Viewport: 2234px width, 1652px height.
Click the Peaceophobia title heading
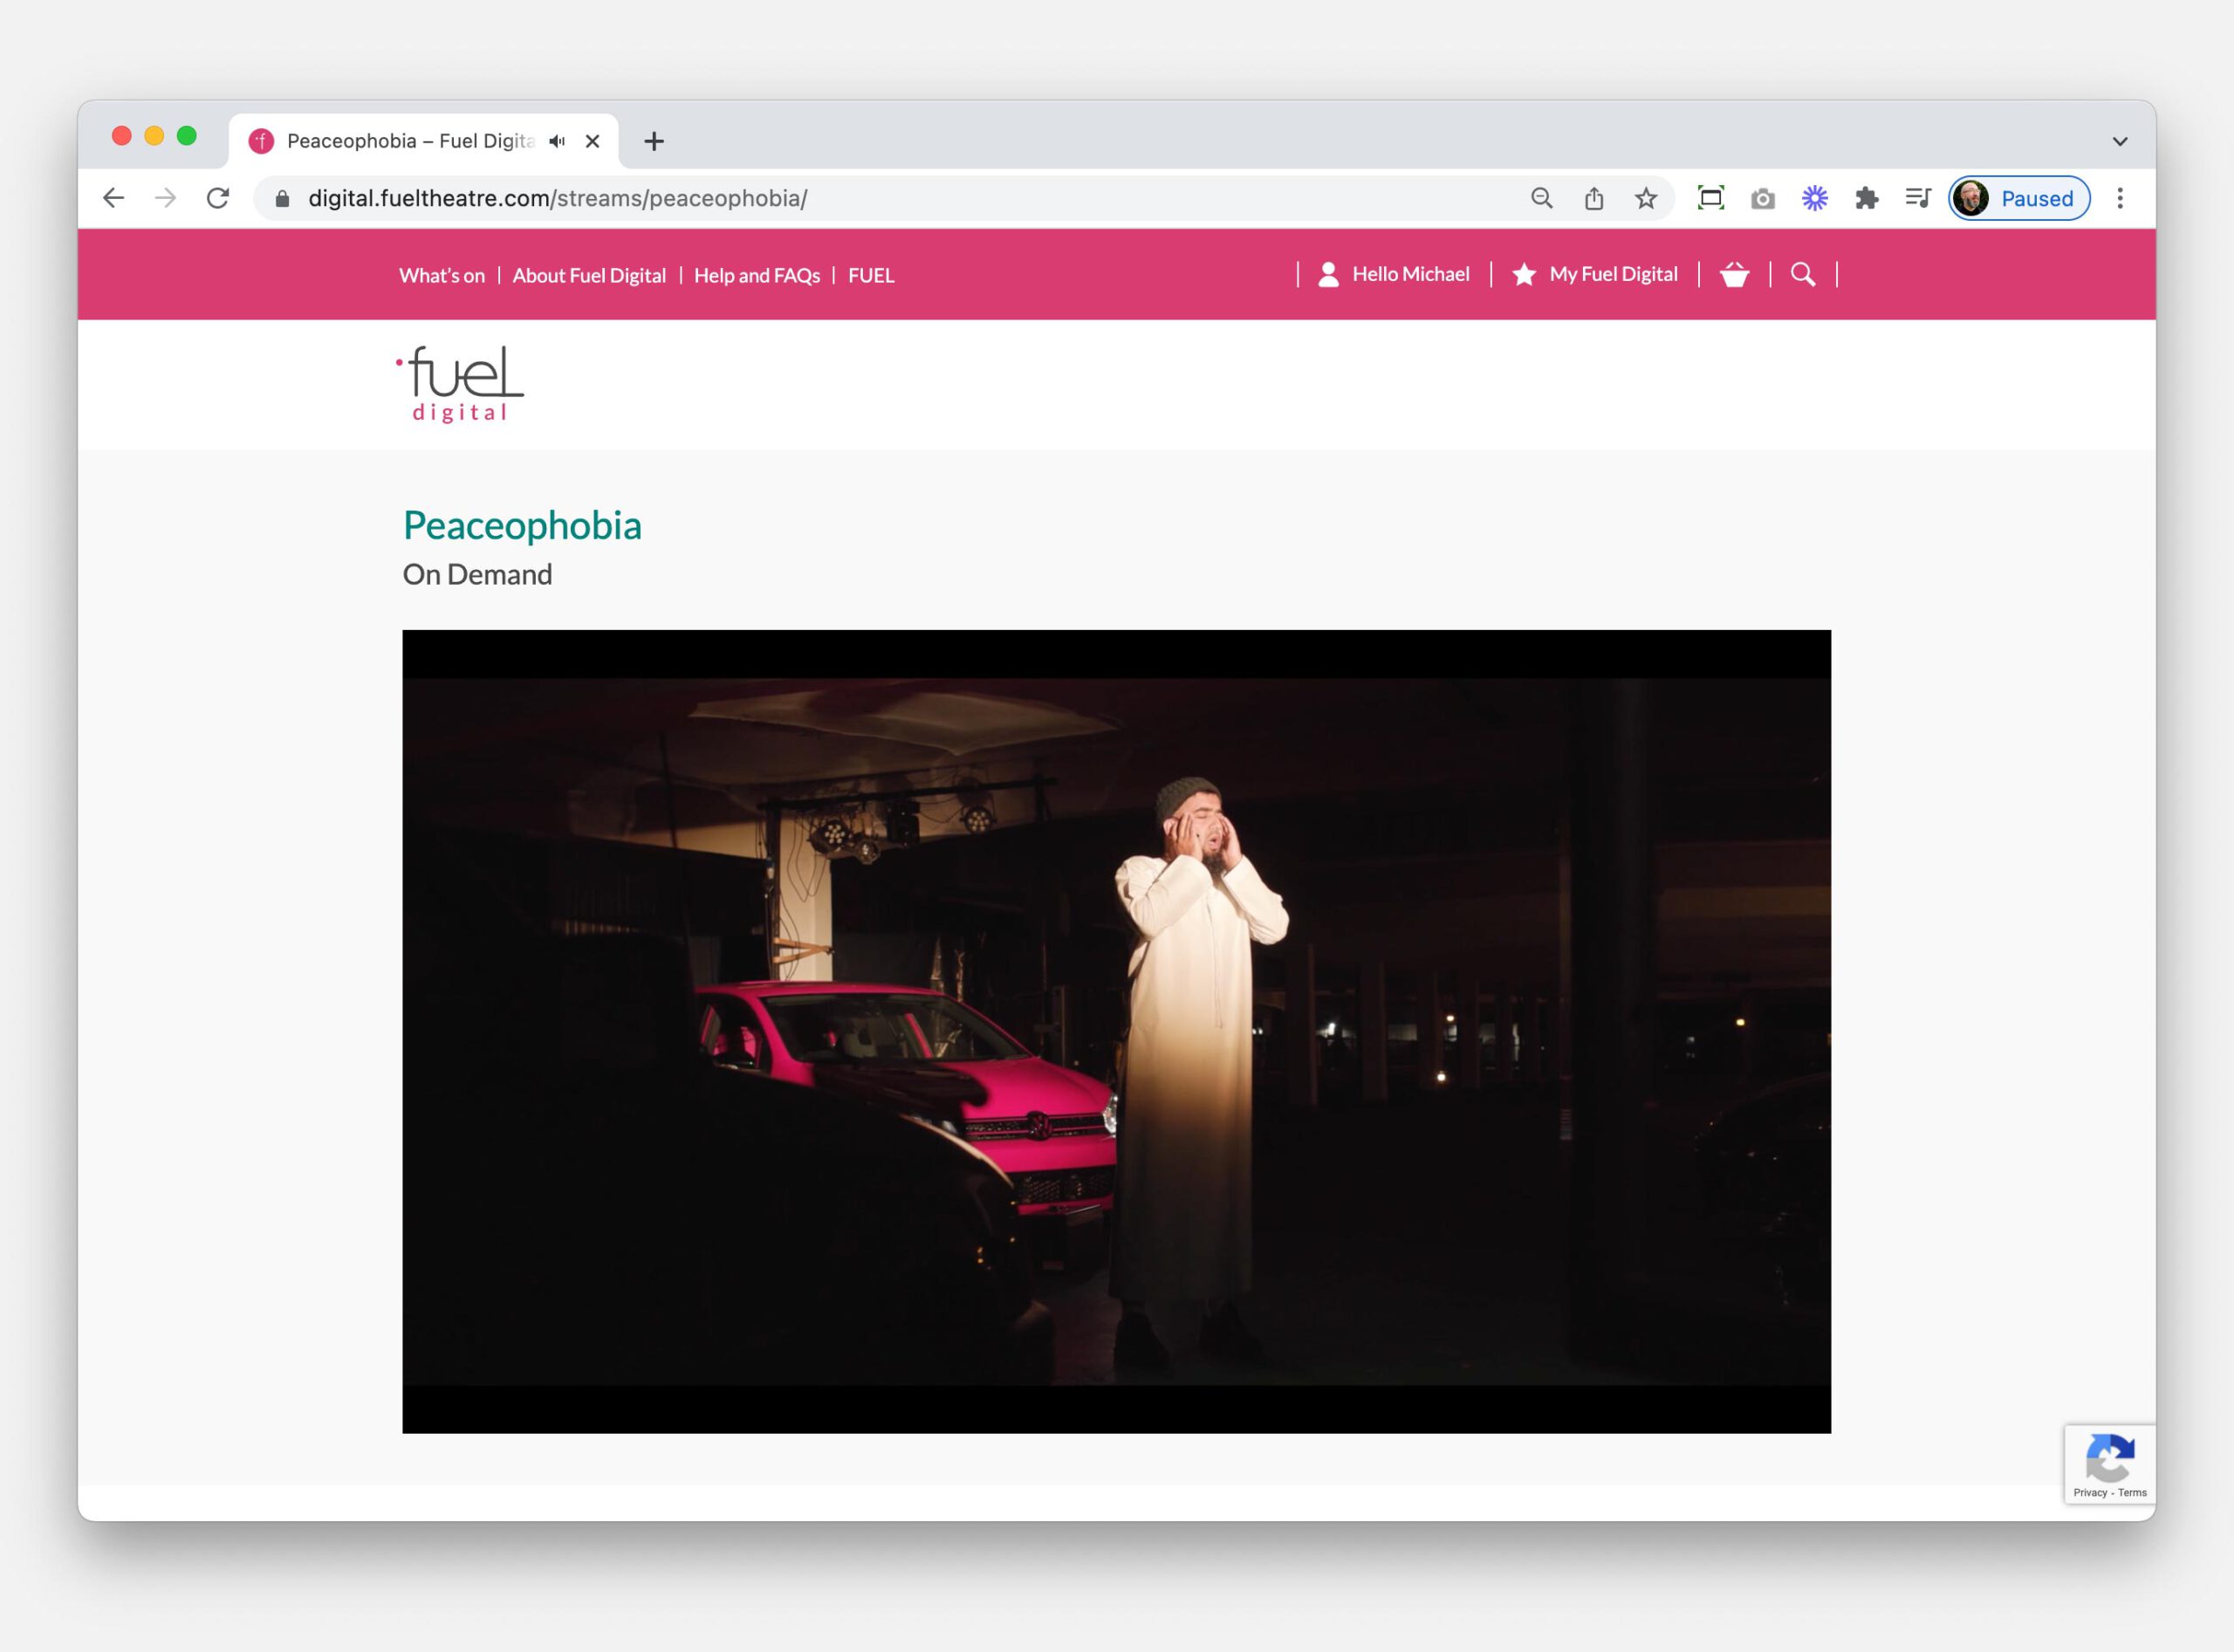(x=522, y=526)
